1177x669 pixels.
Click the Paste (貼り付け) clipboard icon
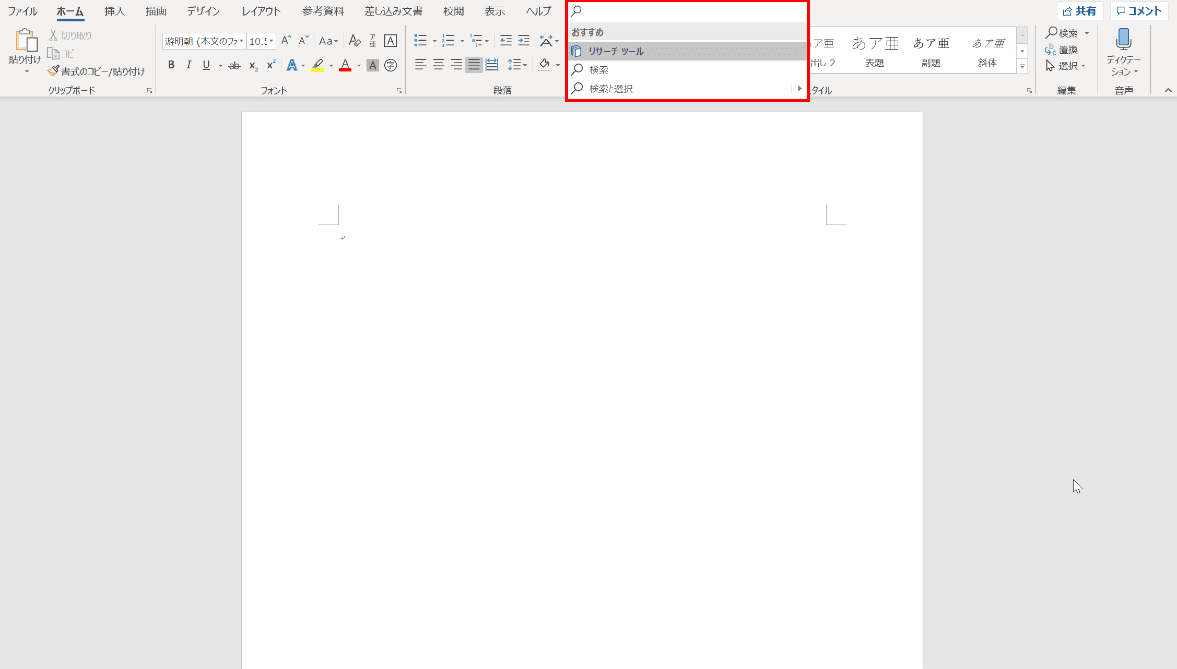point(26,41)
